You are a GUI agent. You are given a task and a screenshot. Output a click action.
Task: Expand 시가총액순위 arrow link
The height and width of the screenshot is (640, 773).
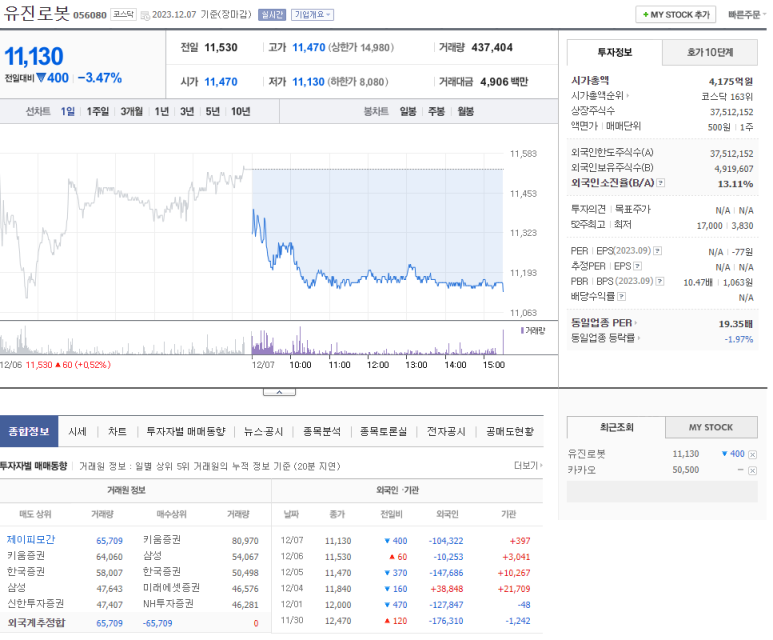point(600,96)
